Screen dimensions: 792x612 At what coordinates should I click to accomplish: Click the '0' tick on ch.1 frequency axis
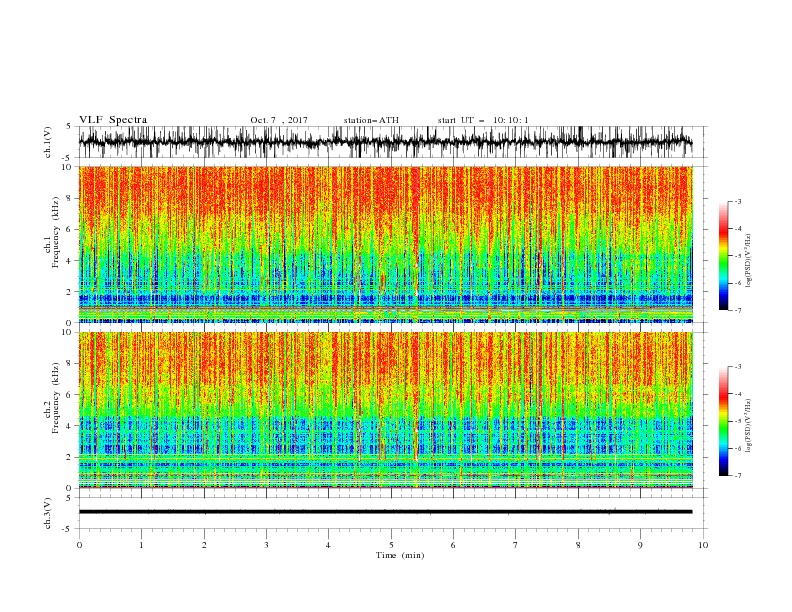[70, 323]
